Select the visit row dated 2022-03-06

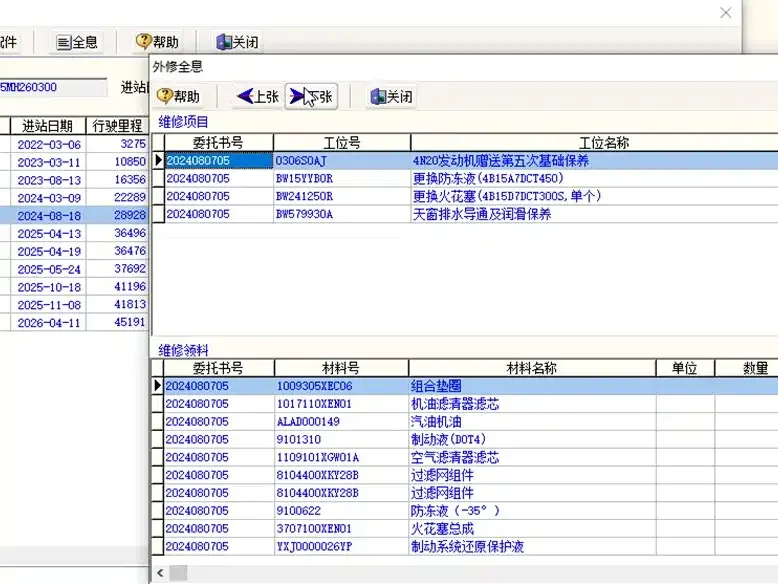click(74, 144)
